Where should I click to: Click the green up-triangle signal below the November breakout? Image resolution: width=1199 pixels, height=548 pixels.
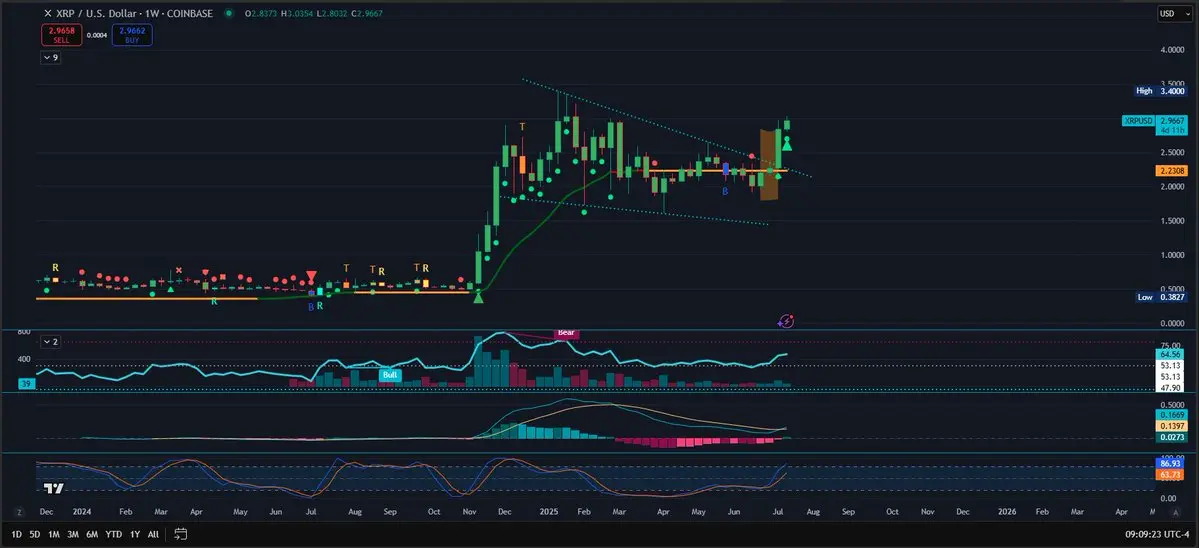(x=479, y=297)
